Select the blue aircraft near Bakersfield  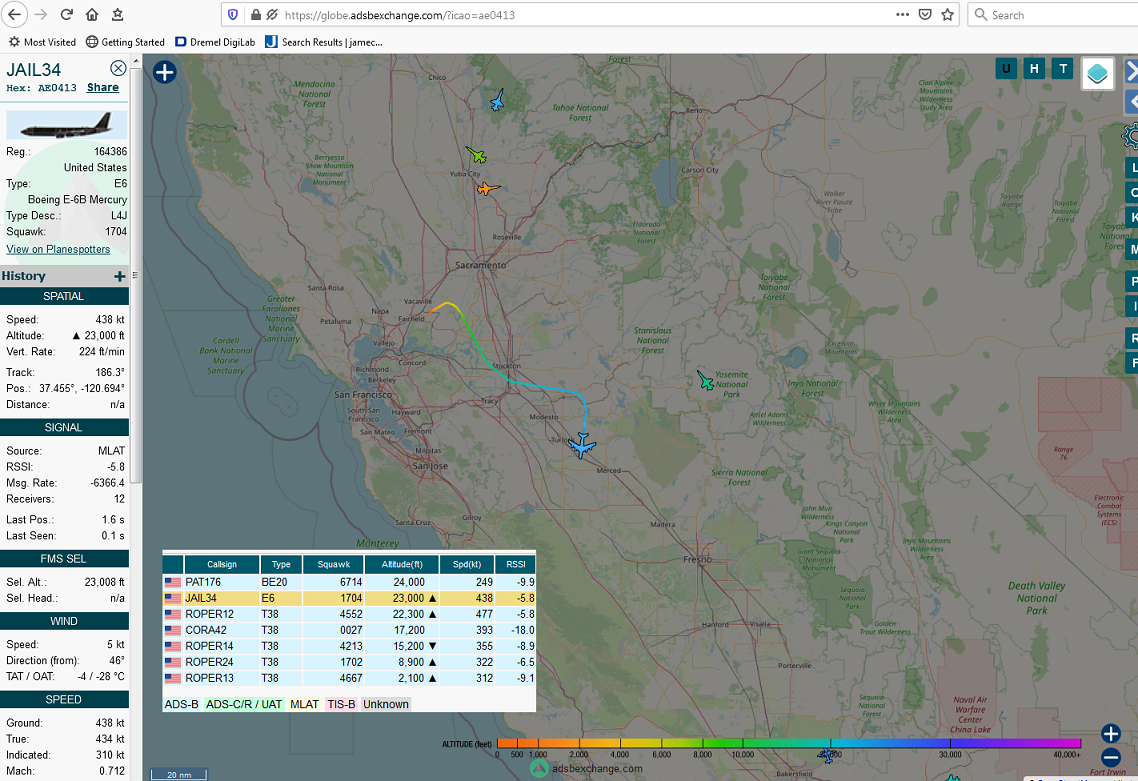pyautogui.click(x=827, y=756)
